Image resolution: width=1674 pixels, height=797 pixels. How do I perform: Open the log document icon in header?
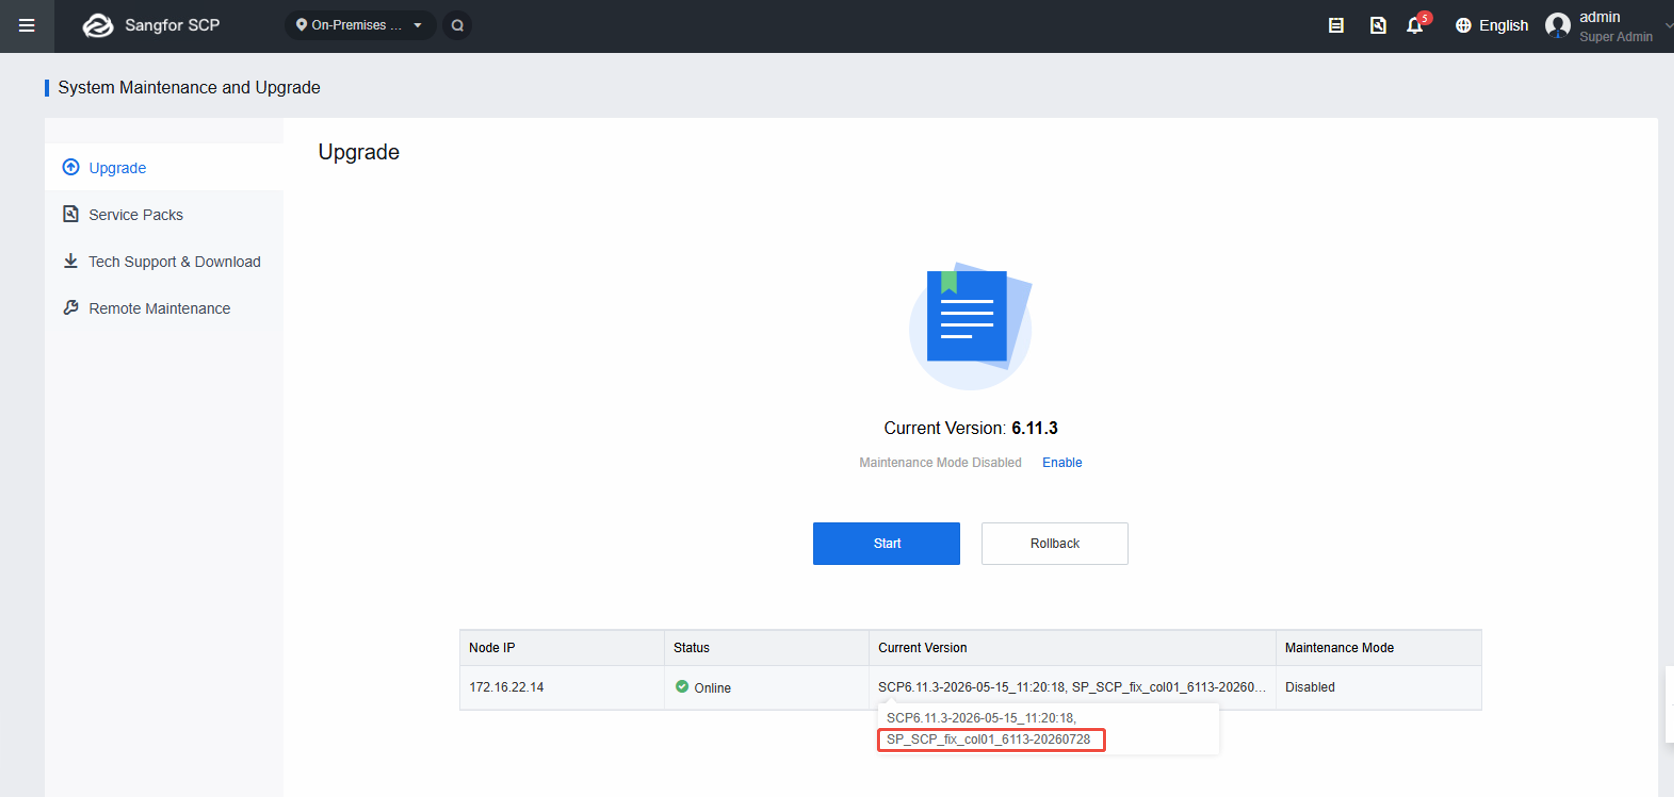(1378, 26)
